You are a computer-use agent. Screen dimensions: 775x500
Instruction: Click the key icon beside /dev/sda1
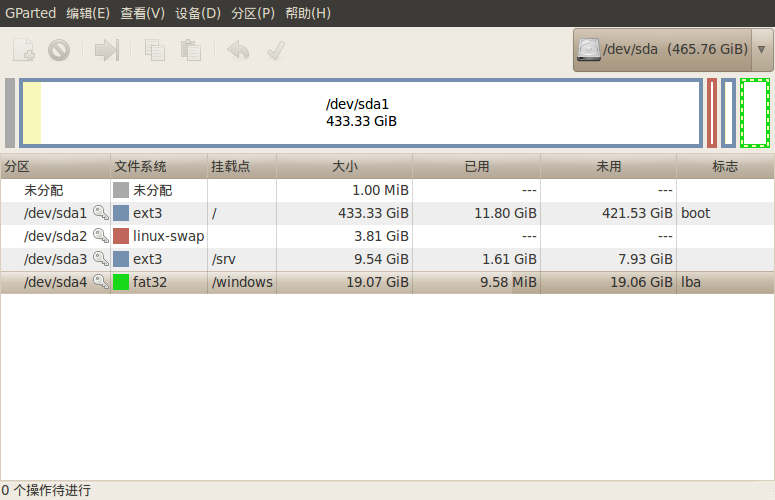pos(100,212)
